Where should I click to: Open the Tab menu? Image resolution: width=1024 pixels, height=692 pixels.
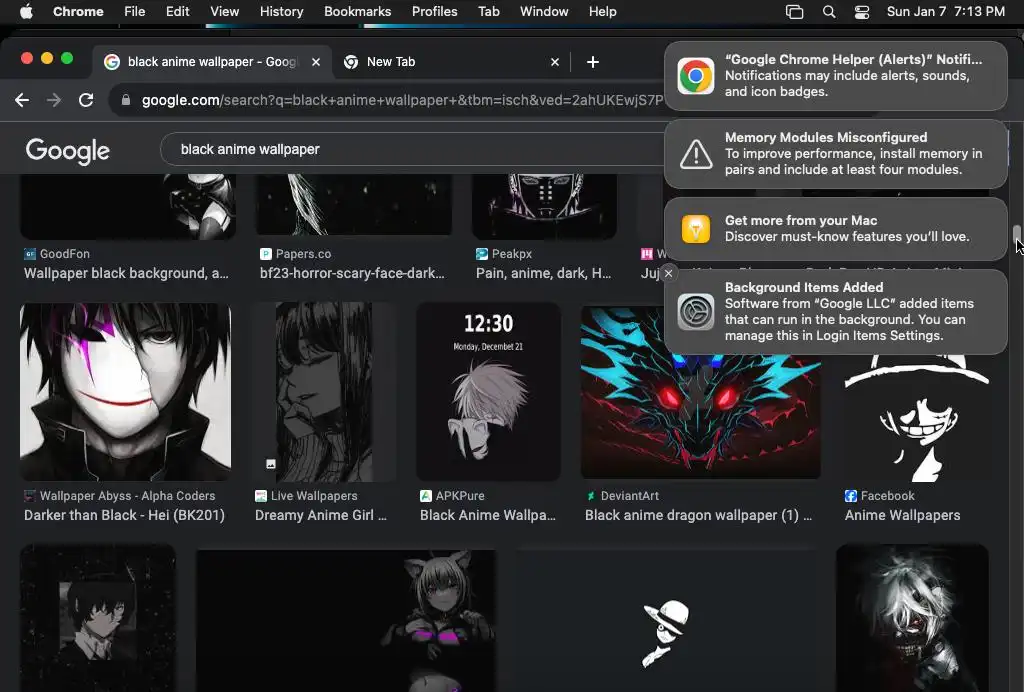(488, 12)
